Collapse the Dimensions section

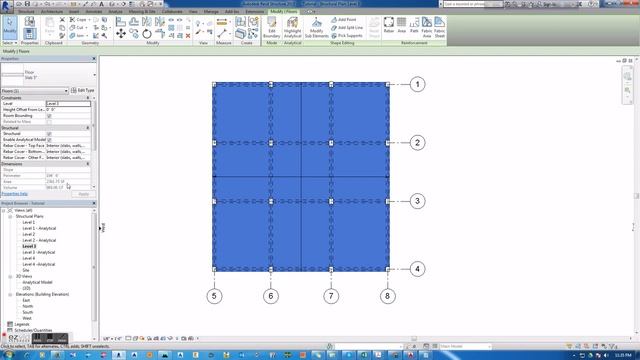(88, 164)
